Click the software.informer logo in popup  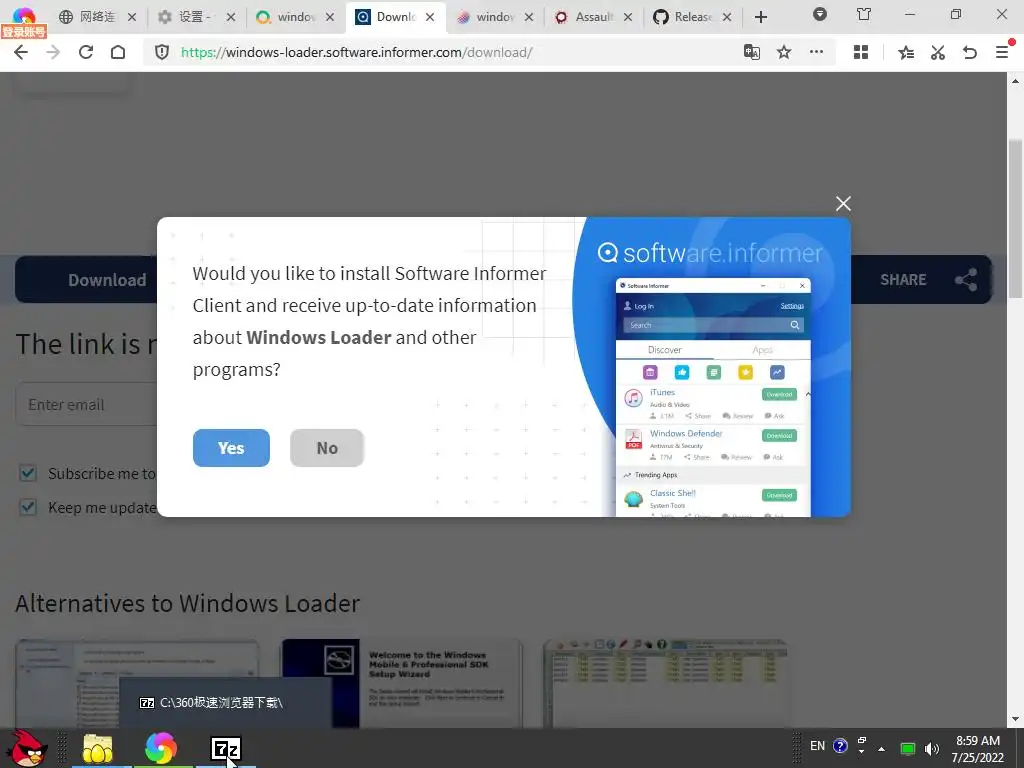tap(710, 253)
